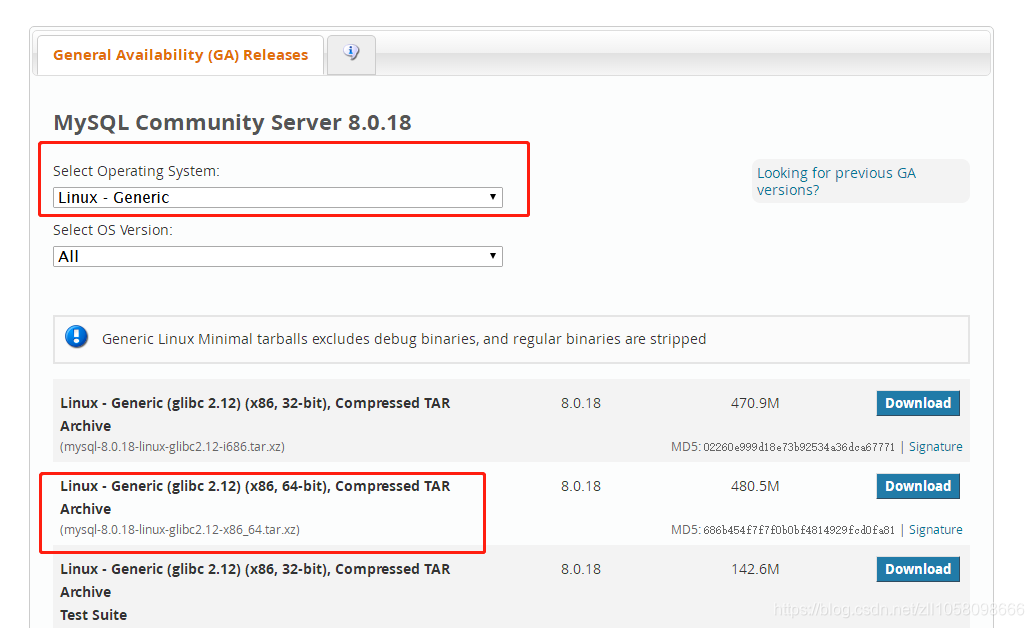Select the mysql-8.0.18-linux-glibc2.12-i686.tar.xz filename
1034x628 pixels.
pyautogui.click(x=172, y=447)
